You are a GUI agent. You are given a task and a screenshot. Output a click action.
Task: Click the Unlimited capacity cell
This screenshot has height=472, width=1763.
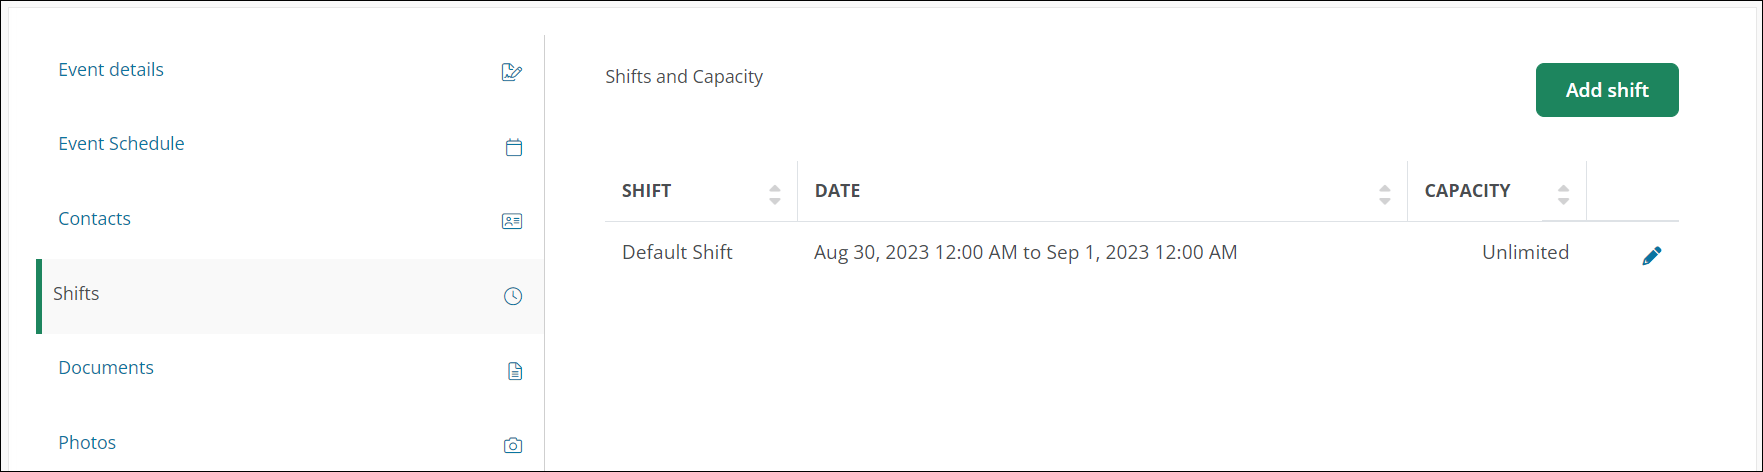click(1525, 253)
